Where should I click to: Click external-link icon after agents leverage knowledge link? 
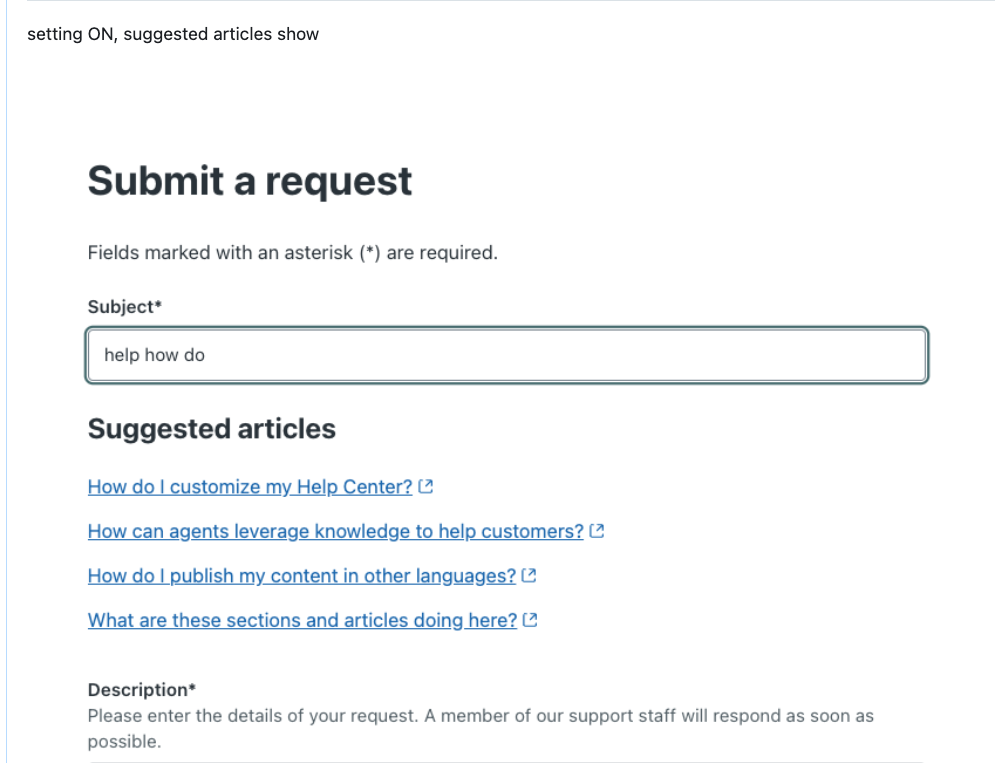pyautogui.click(x=597, y=531)
